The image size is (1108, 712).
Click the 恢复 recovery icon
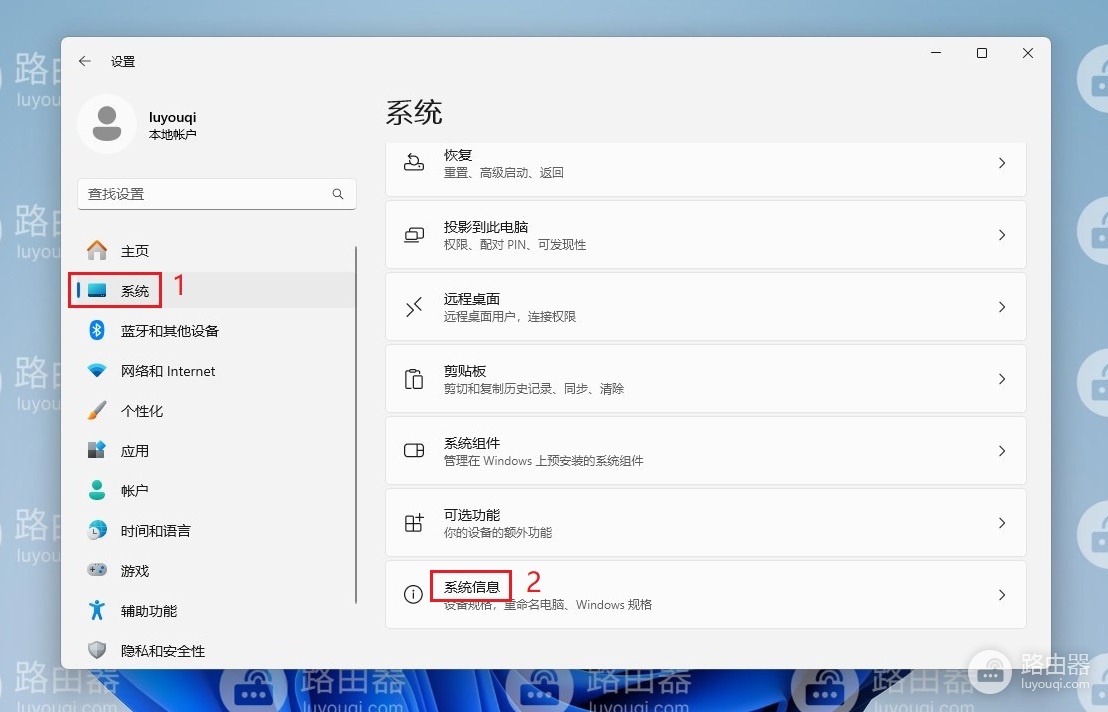(413, 162)
